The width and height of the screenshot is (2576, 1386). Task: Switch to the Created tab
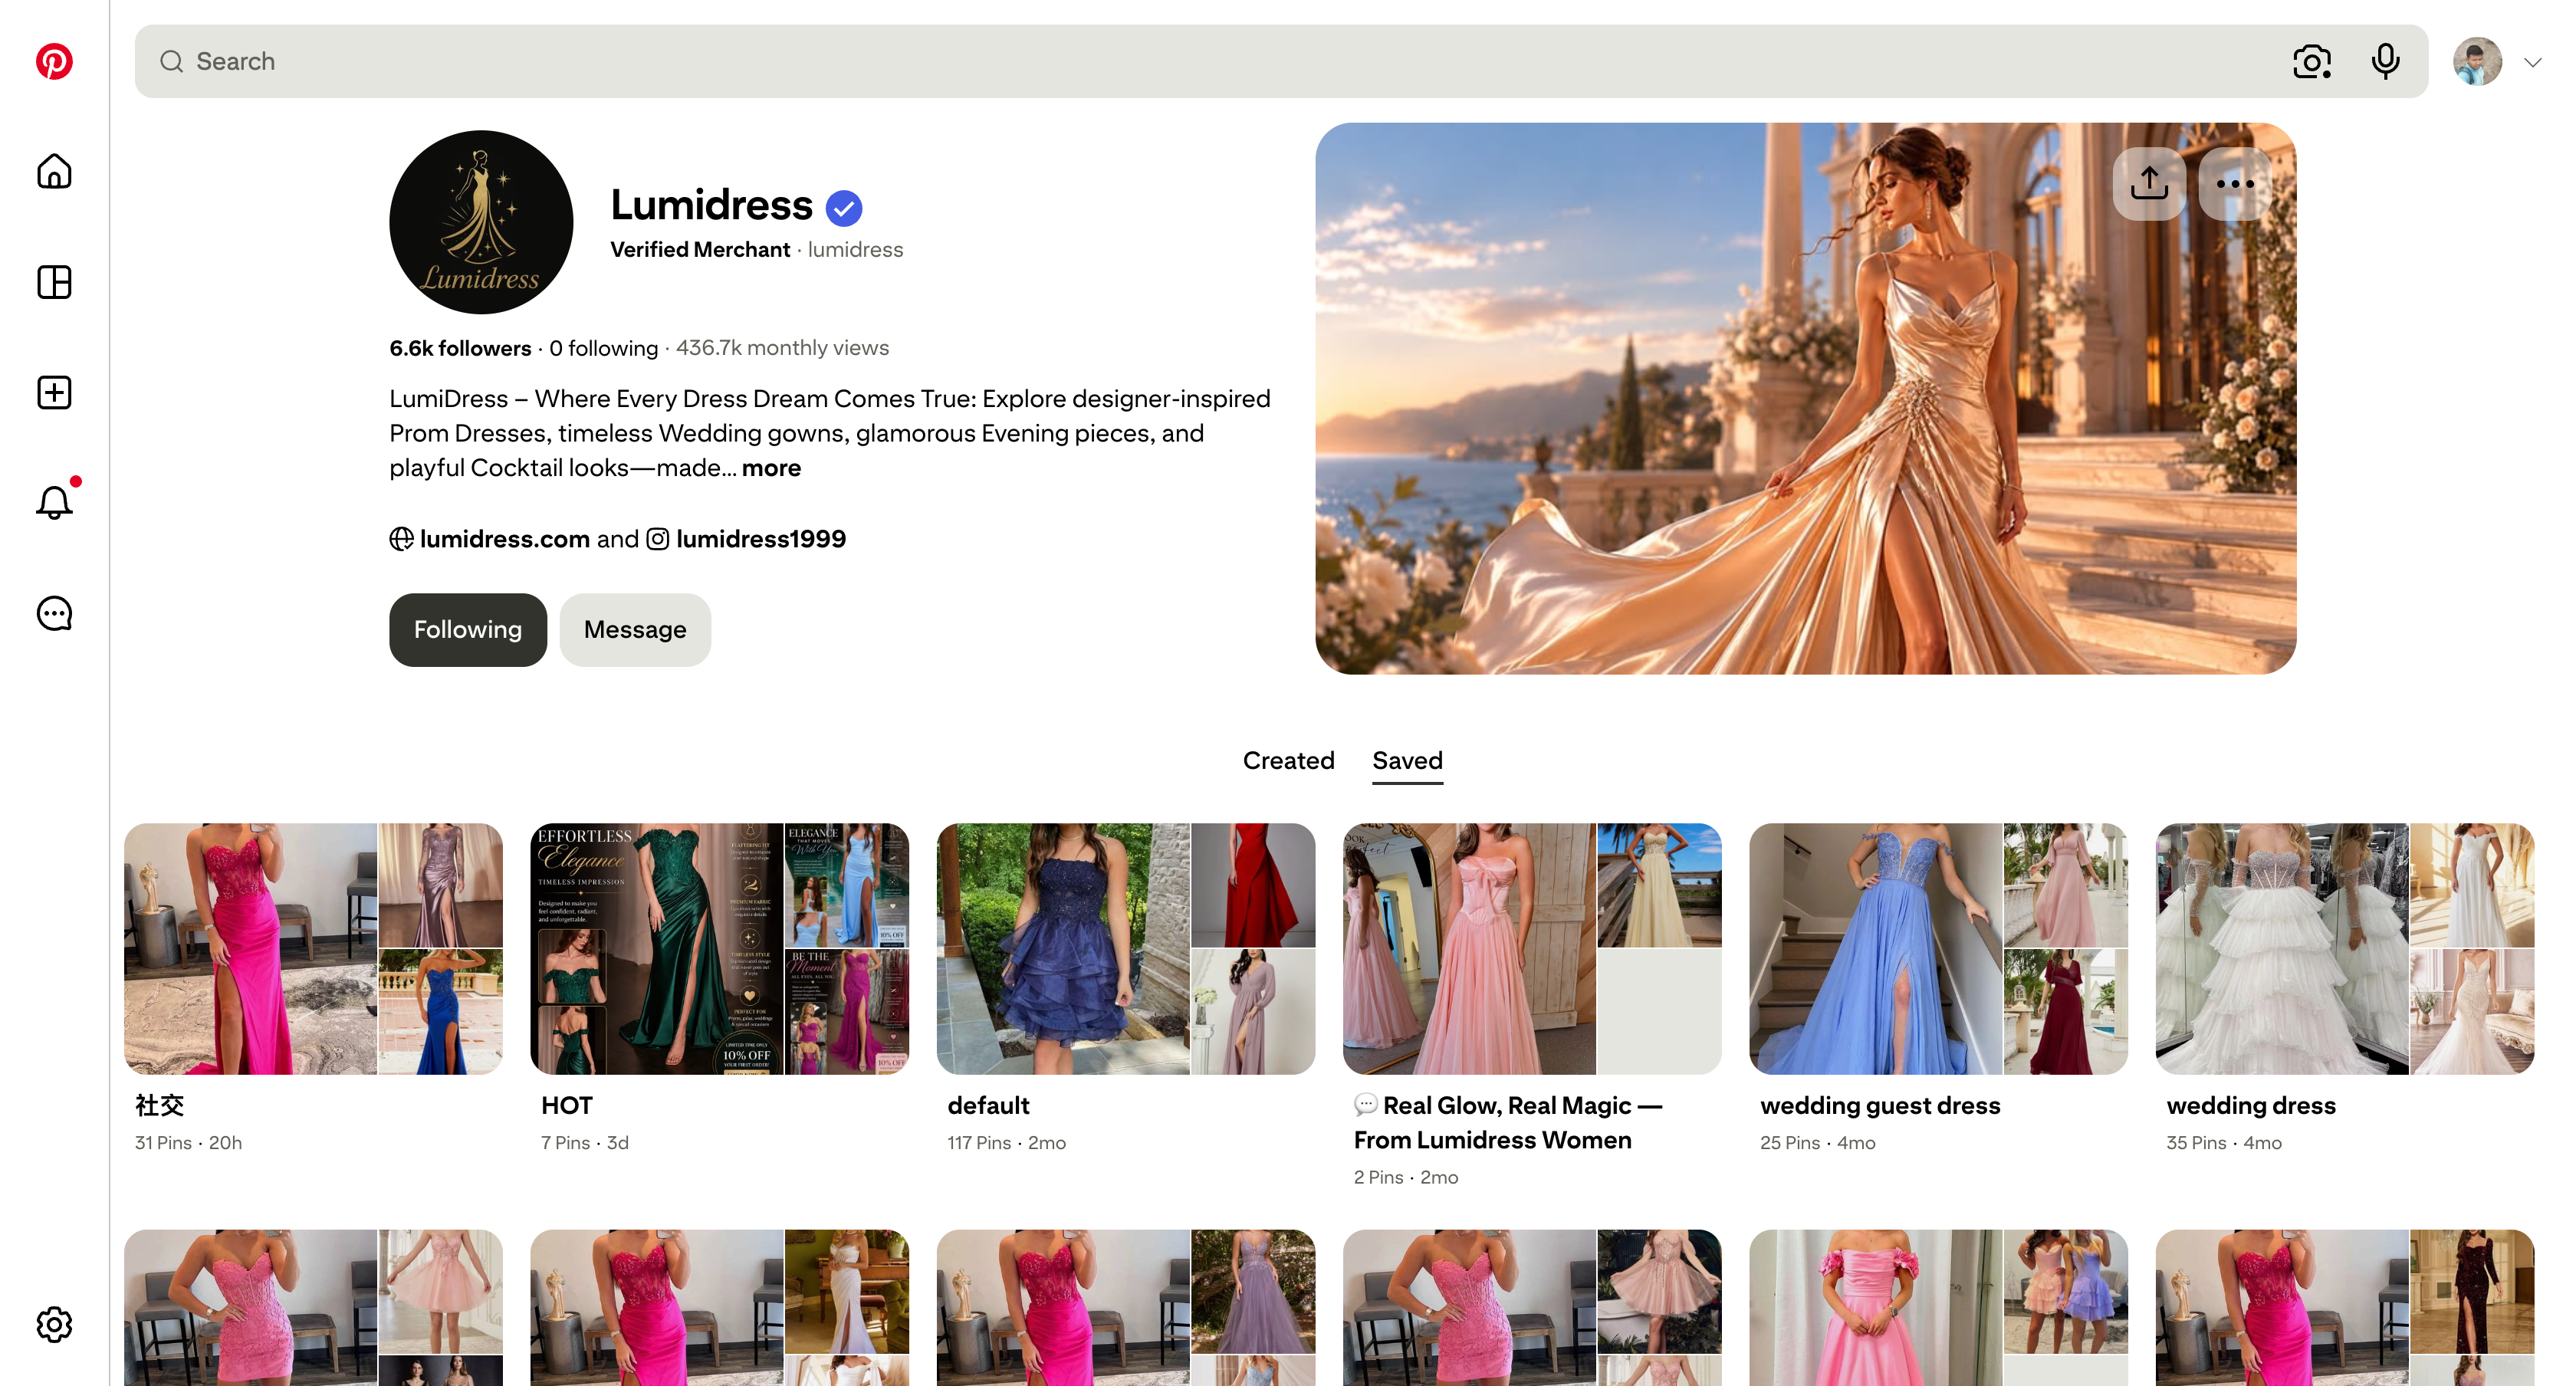pos(1288,760)
